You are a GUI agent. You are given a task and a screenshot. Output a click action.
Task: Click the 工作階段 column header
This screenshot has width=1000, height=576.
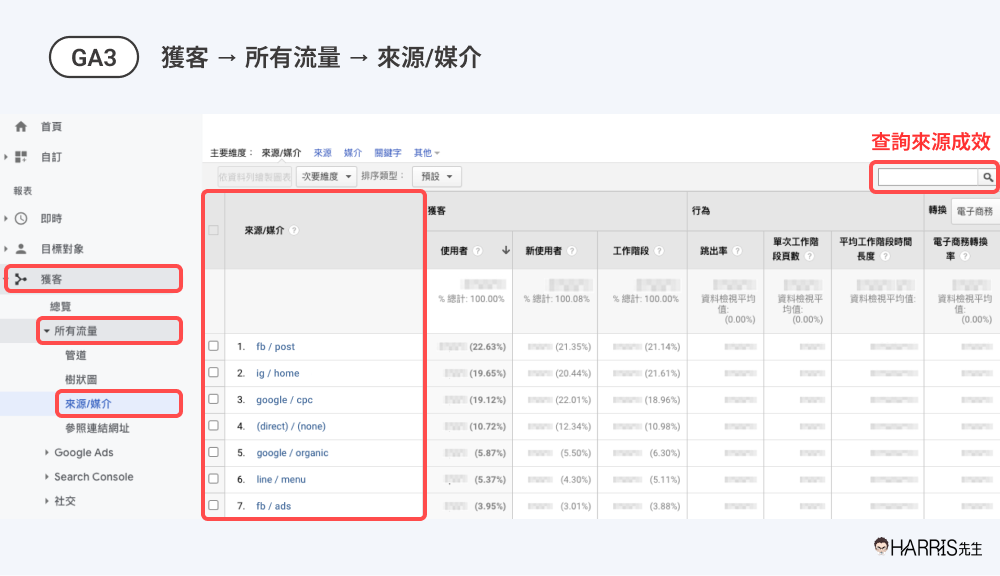pyautogui.click(x=631, y=251)
